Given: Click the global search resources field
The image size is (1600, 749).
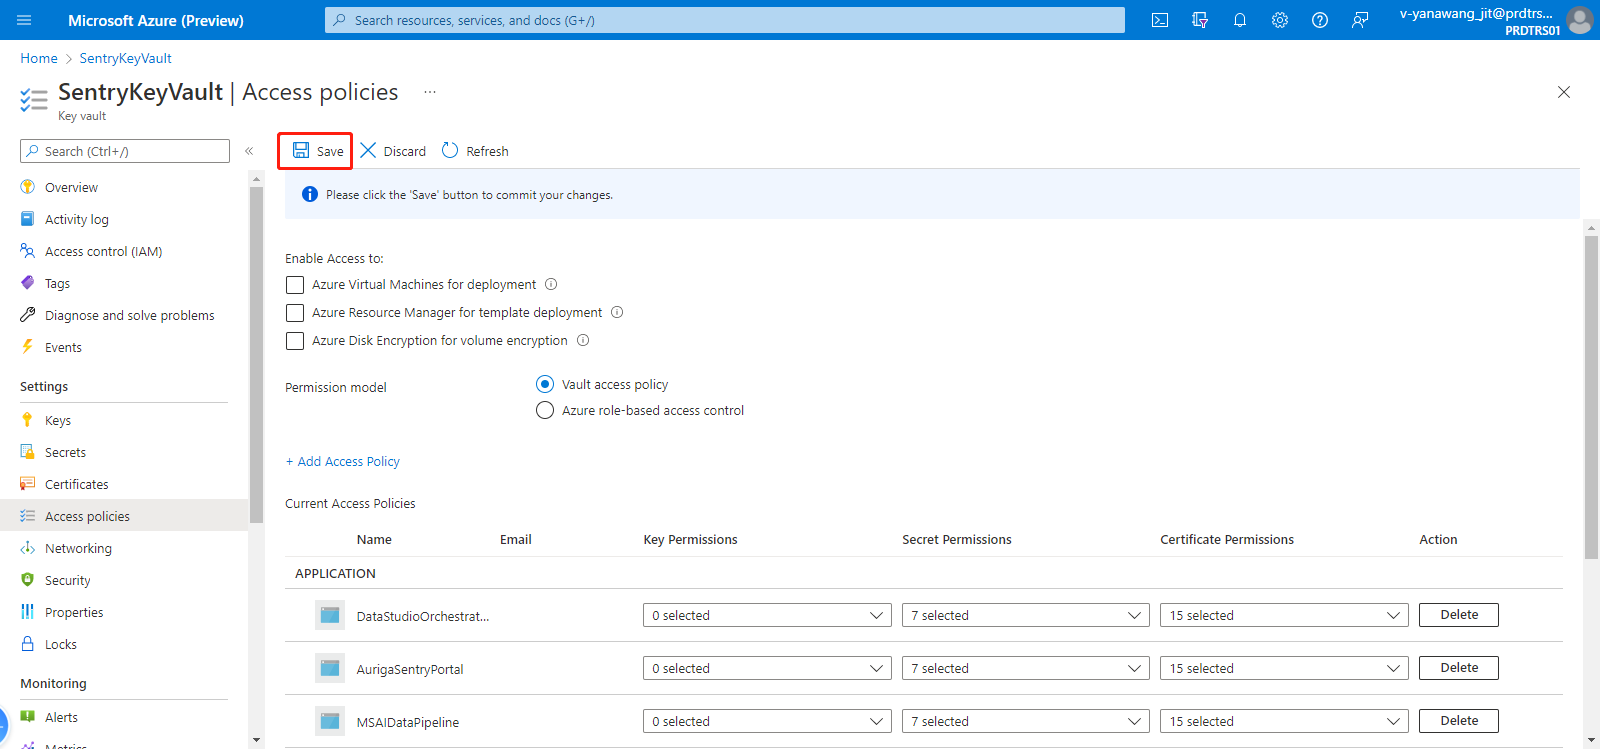Looking at the screenshot, I should pyautogui.click(x=725, y=20).
